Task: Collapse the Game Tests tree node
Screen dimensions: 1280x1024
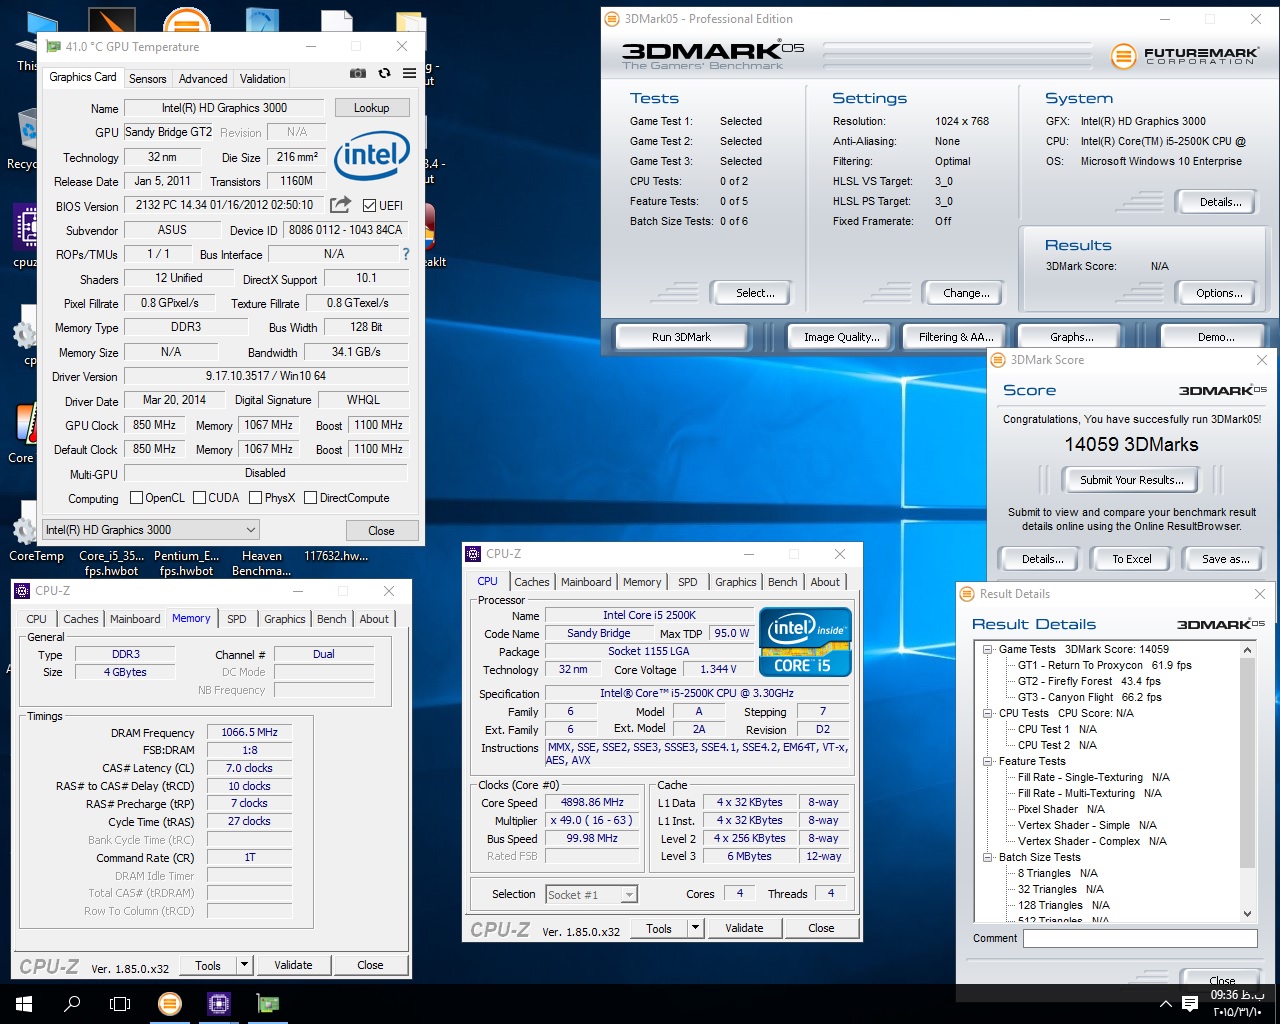Action: pyautogui.click(x=988, y=649)
